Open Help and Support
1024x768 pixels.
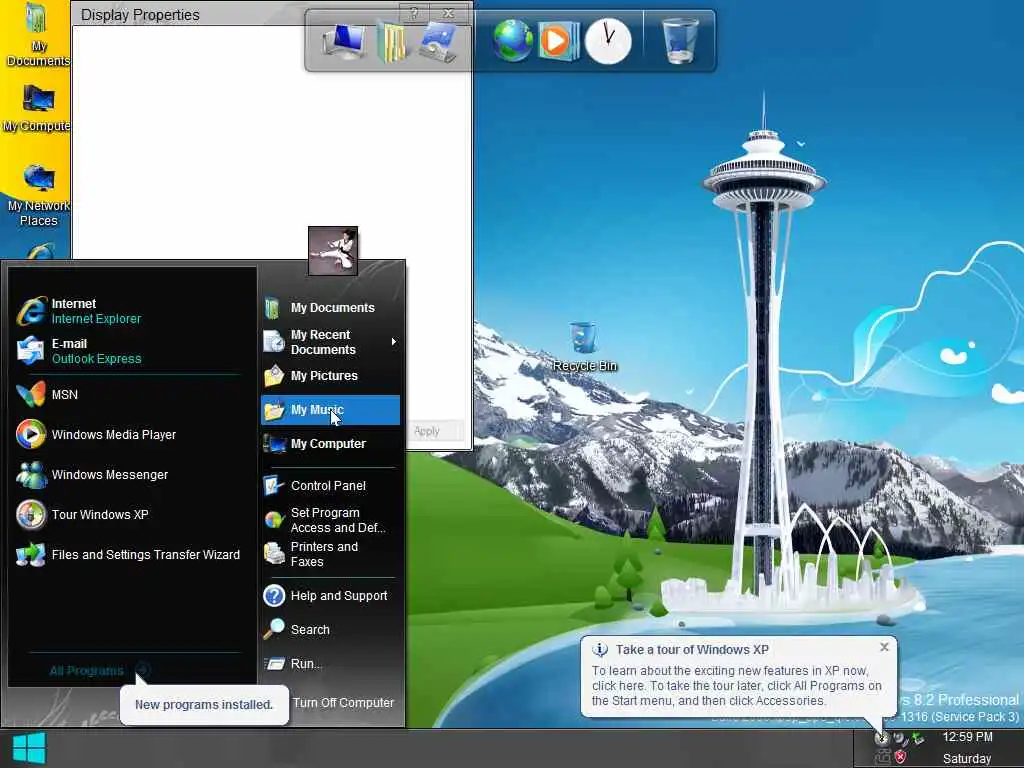click(x=330, y=596)
